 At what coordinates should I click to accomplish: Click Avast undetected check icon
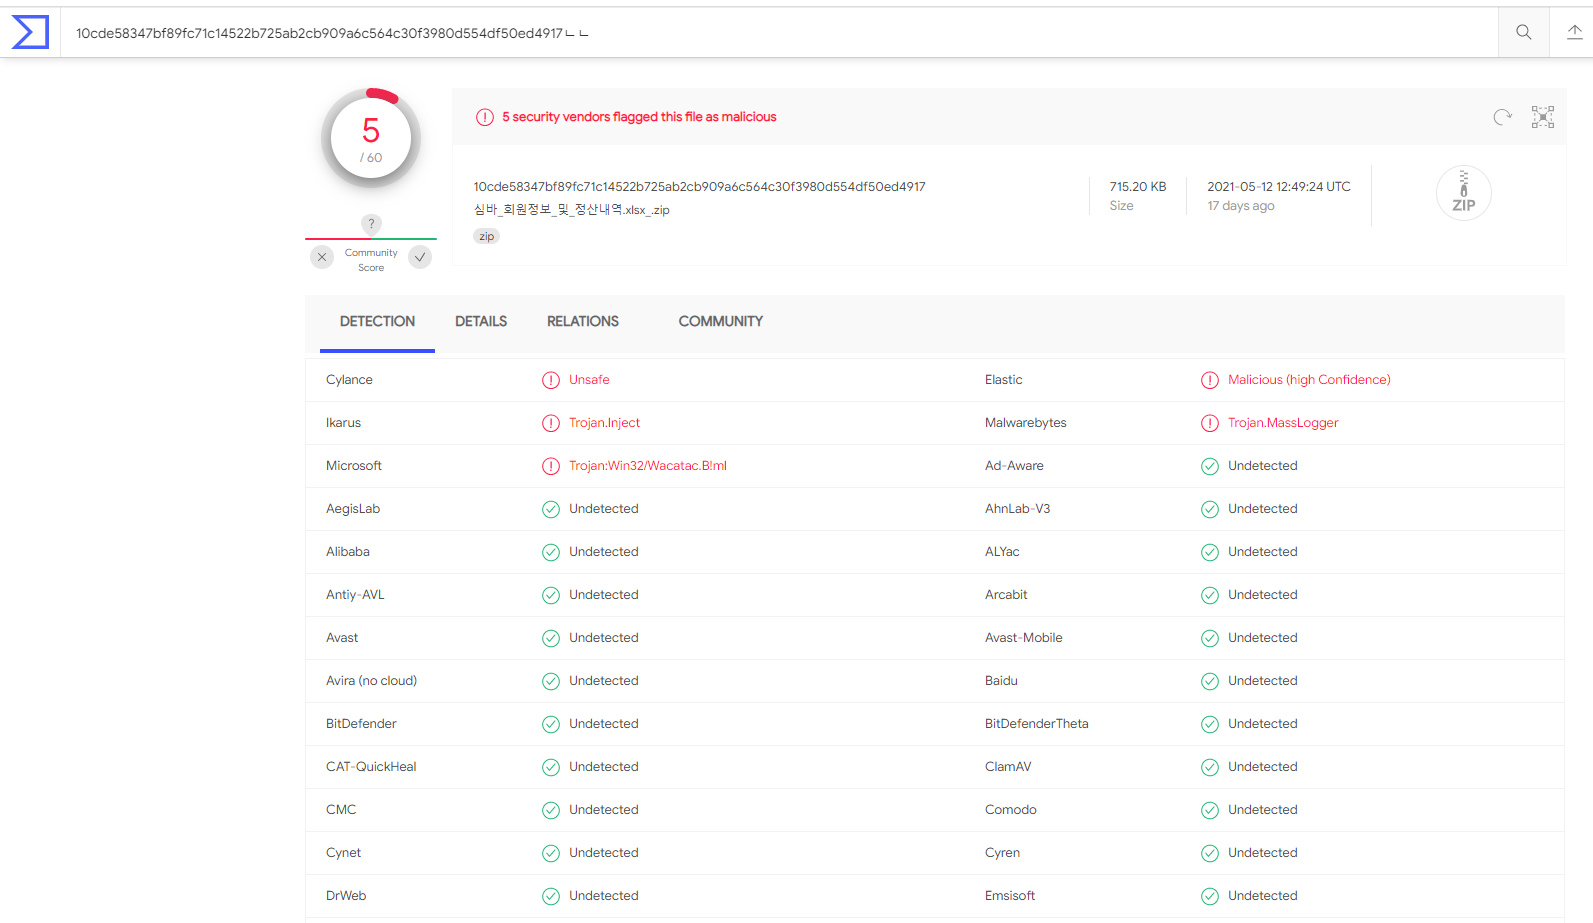(551, 638)
